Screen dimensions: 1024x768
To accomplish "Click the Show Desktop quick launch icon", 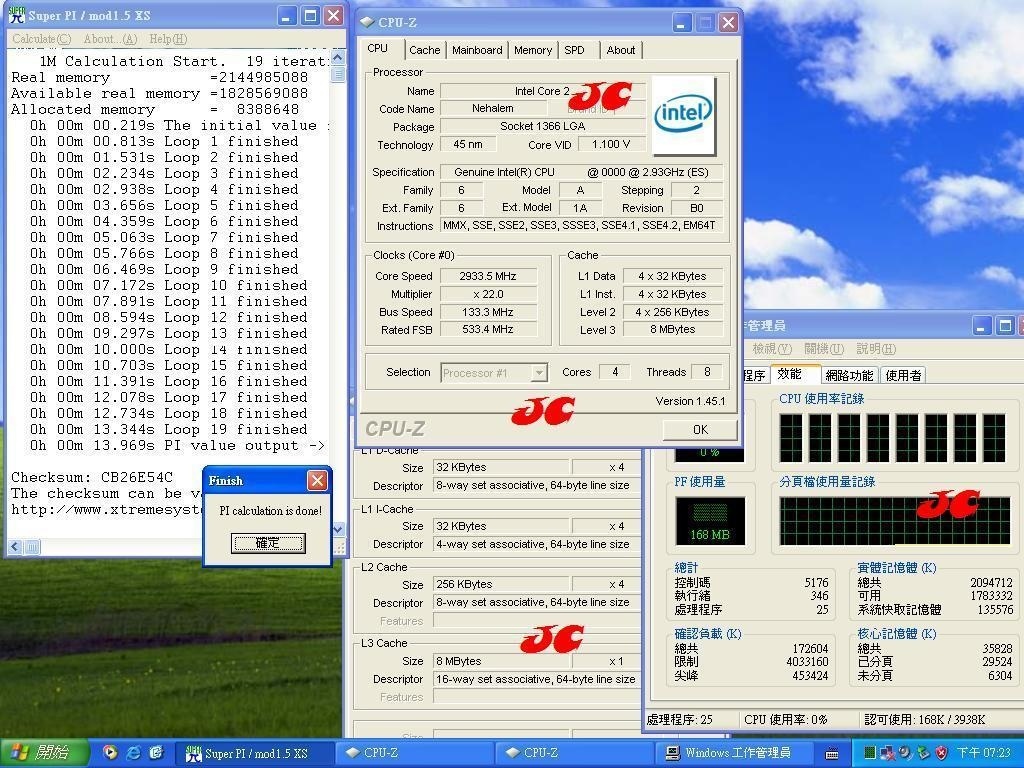I will click(155, 752).
